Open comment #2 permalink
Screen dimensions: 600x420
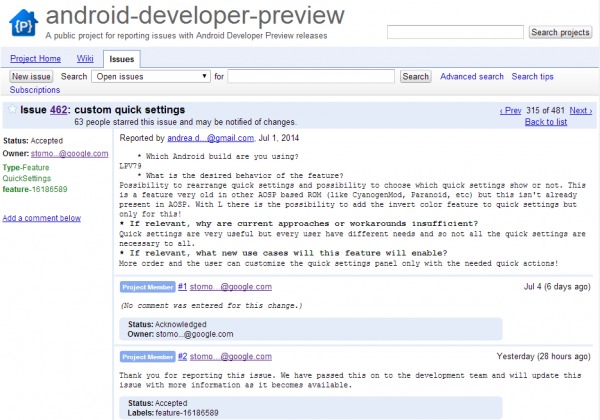[x=183, y=357]
